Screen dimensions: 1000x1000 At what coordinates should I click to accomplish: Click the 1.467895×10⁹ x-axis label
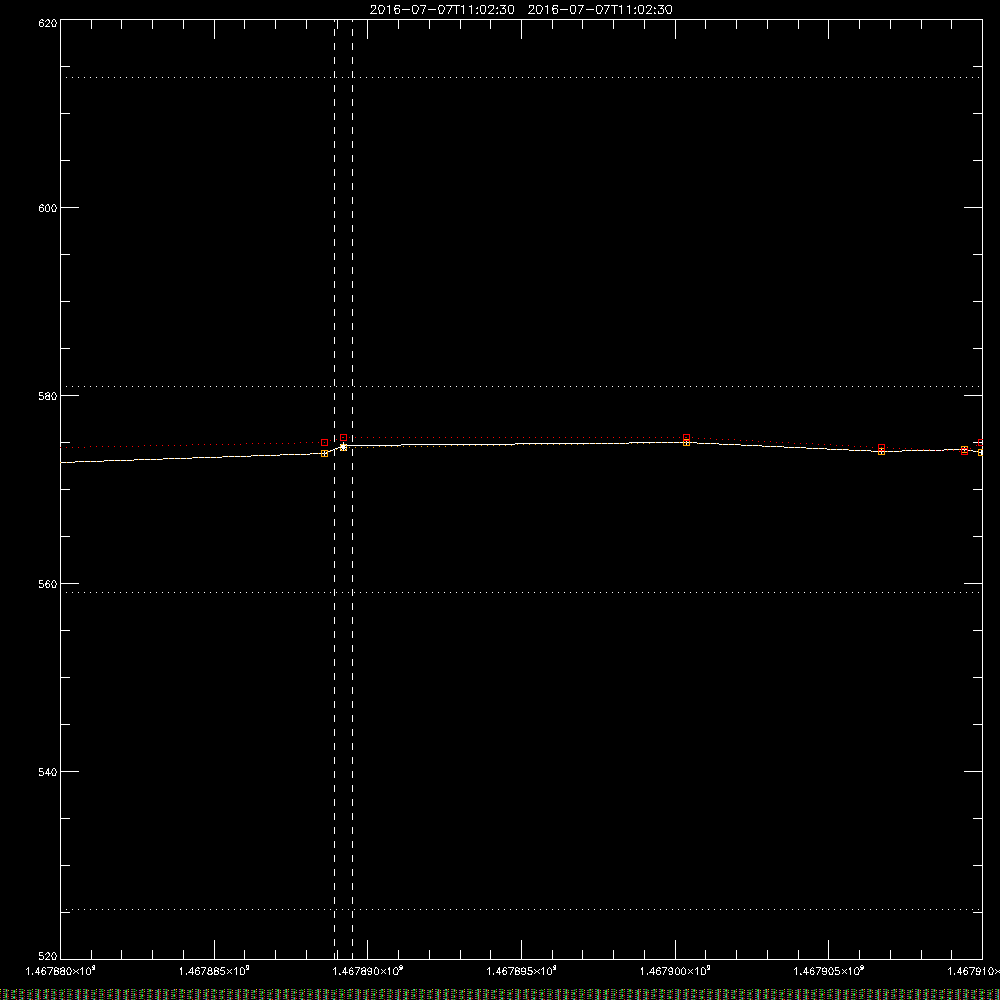click(x=522, y=971)
